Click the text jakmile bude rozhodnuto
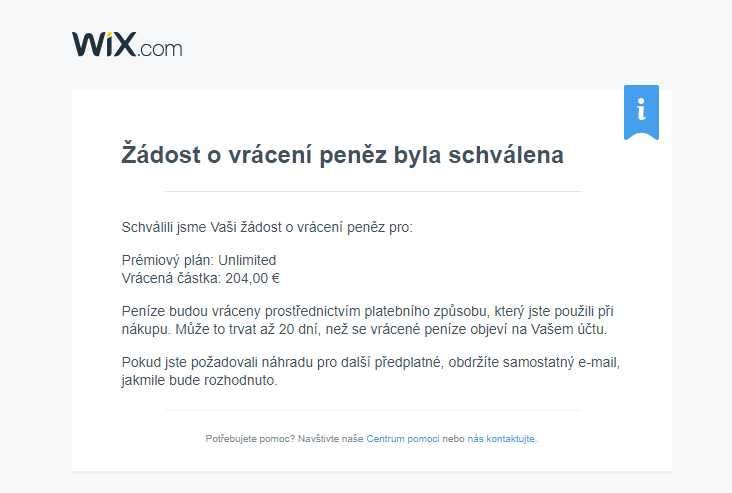Viewport: 732px width, 493px height. point(199,380)
